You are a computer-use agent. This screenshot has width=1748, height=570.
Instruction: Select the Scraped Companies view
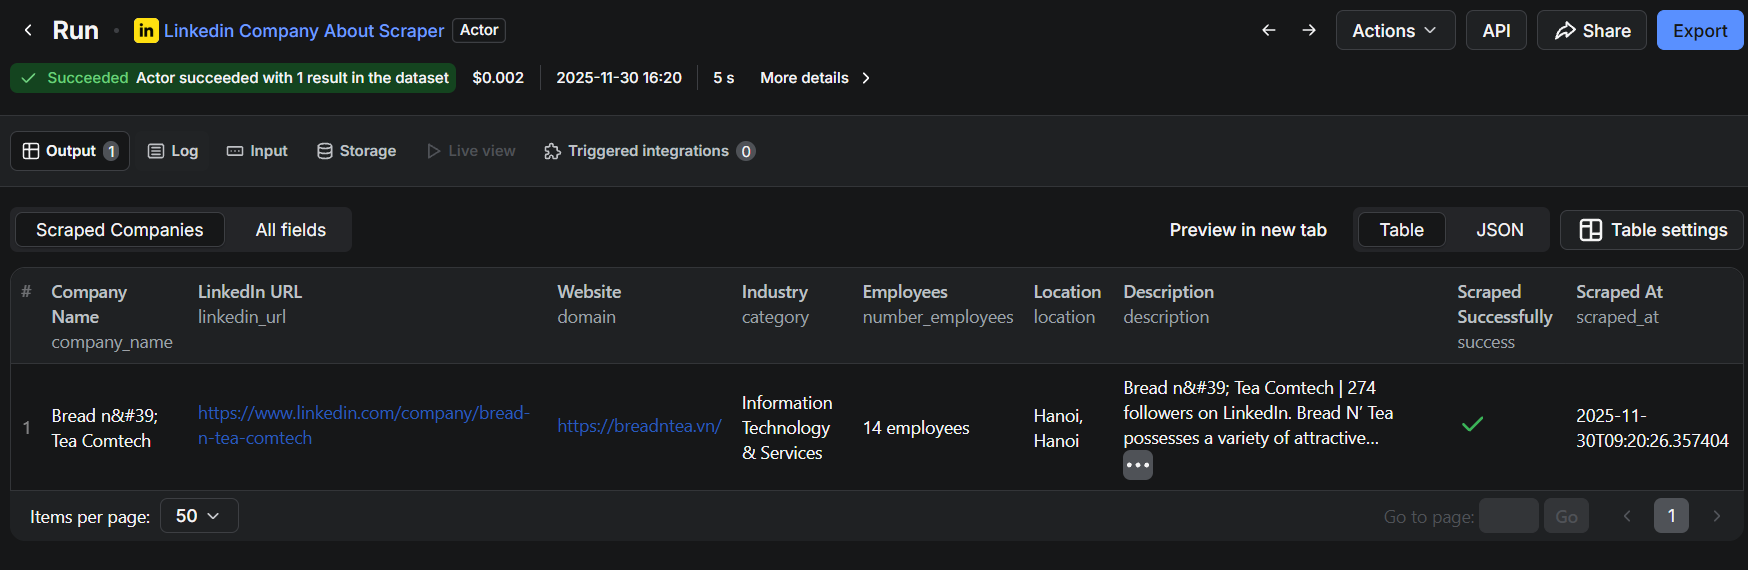coord(120,230)
